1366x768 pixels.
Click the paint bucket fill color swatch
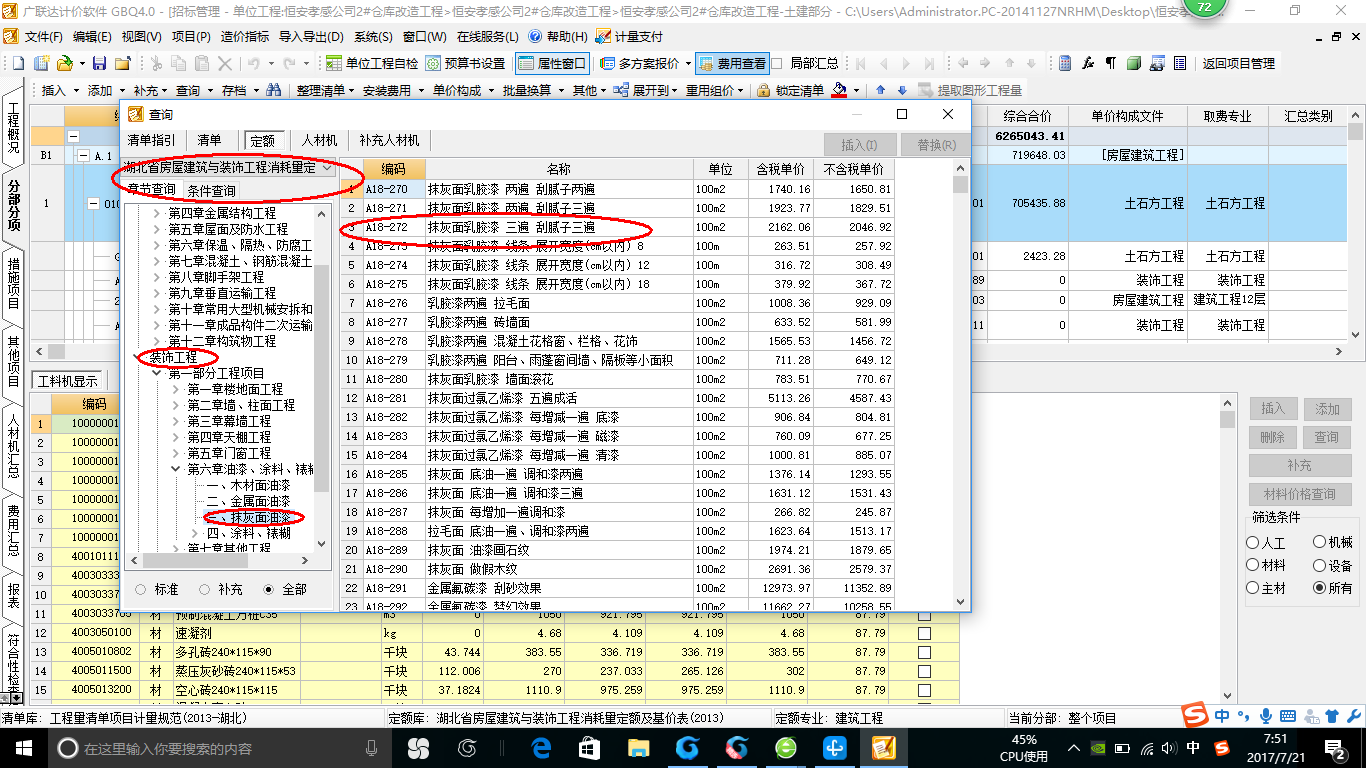(x=840, y=90)
